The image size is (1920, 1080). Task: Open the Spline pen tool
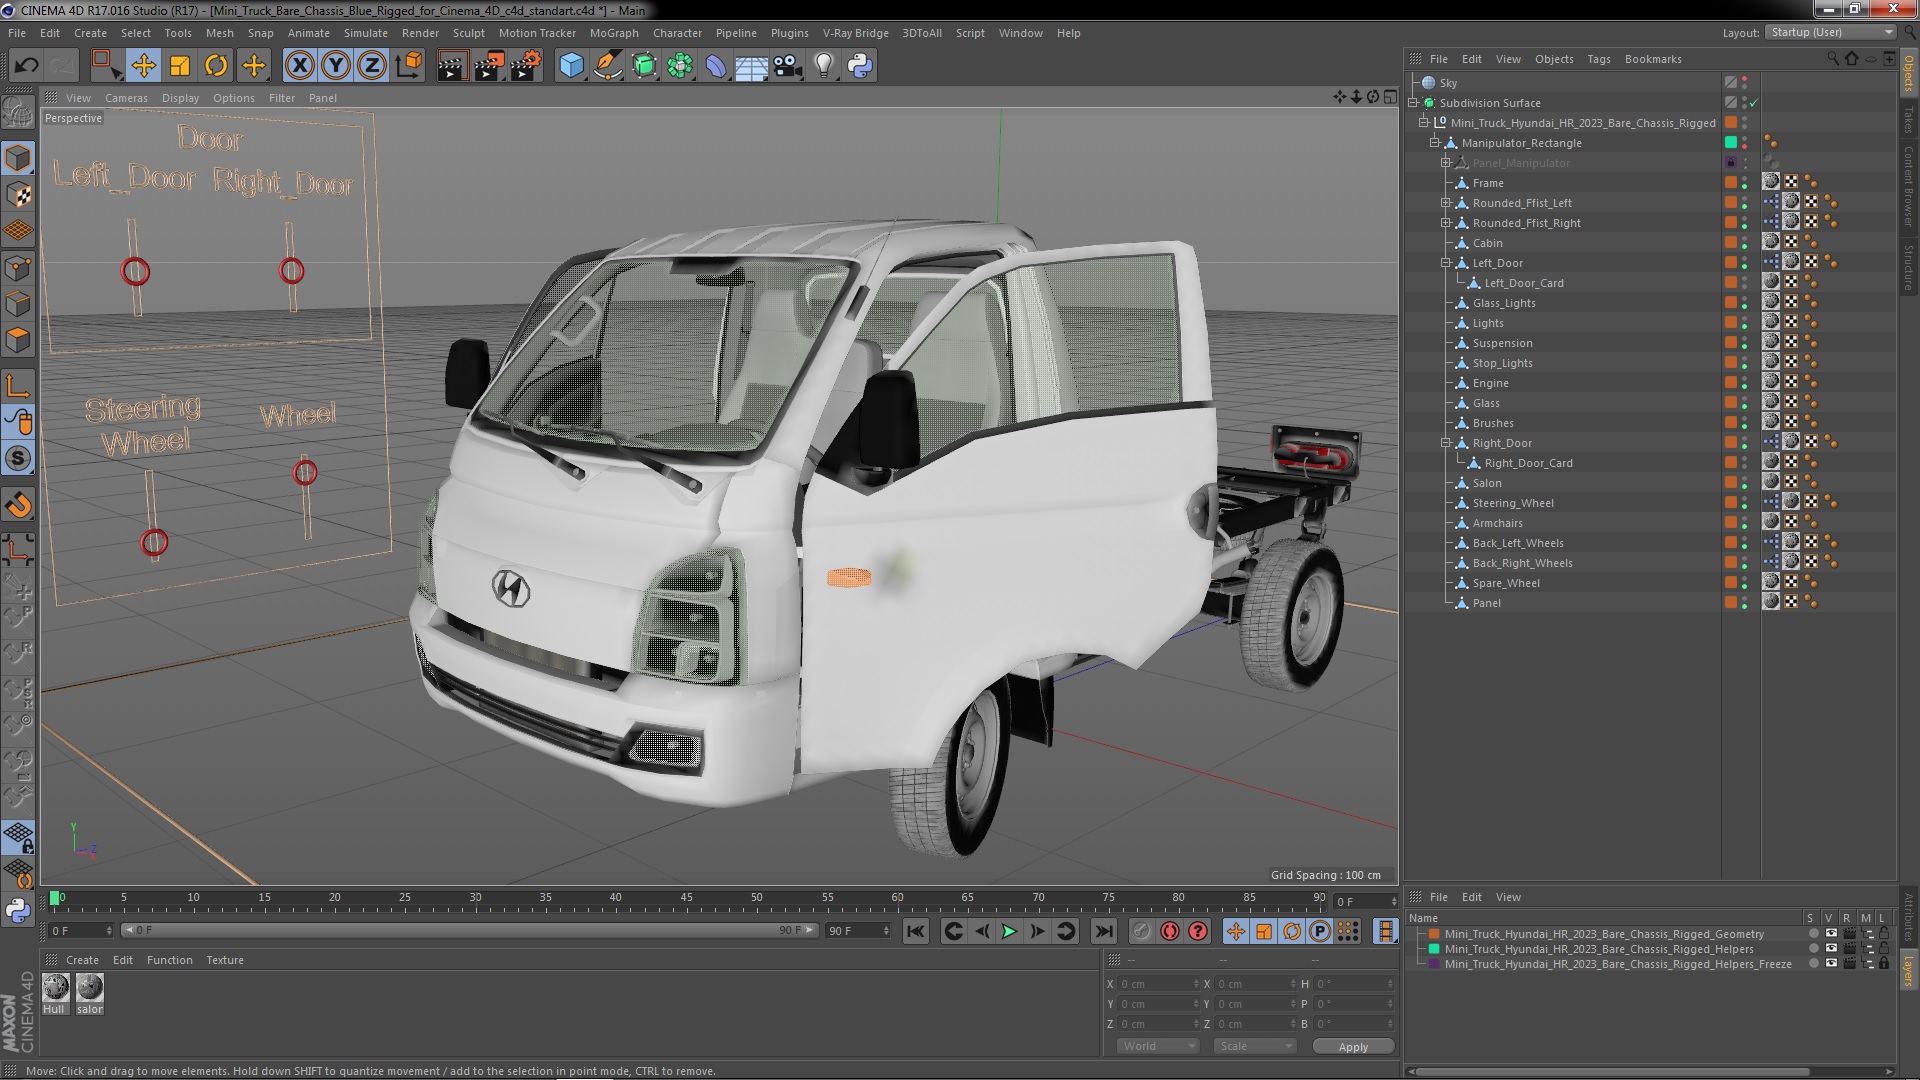click(607, 66)
